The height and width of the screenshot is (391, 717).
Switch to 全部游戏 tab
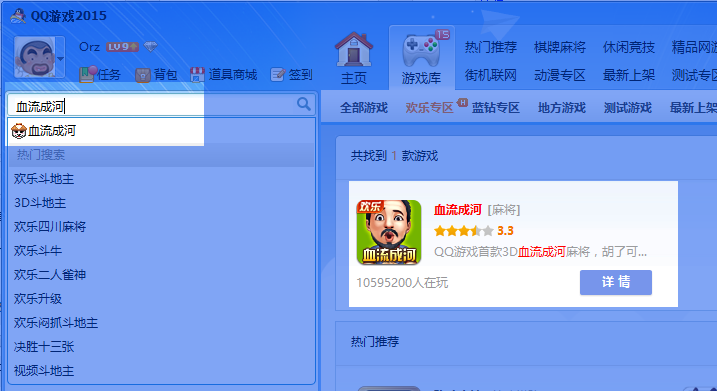[x=364, y=108]
